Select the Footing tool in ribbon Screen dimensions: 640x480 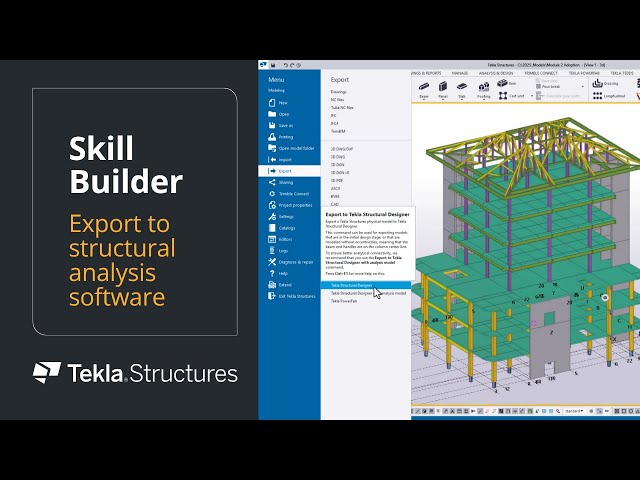[x=484, y=89]
